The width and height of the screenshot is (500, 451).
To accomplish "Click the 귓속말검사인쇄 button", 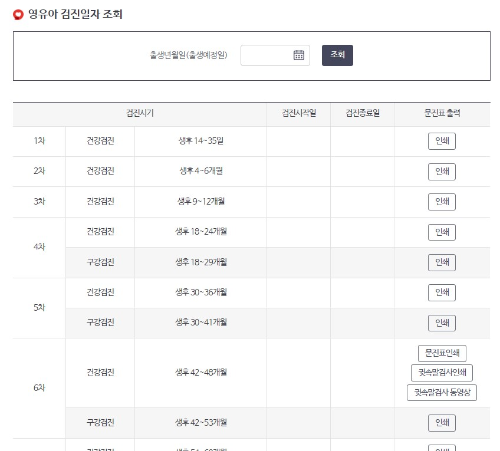I will tap(442, 373).
